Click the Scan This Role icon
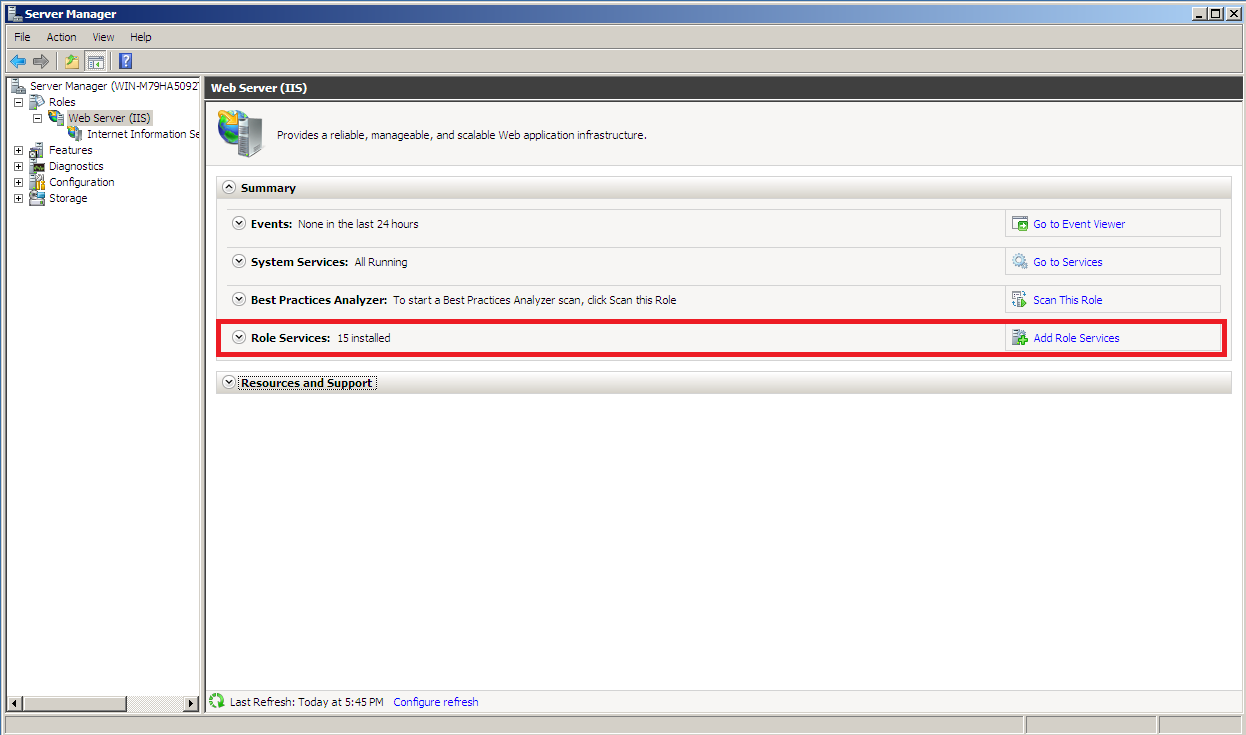 point(1019,300)
